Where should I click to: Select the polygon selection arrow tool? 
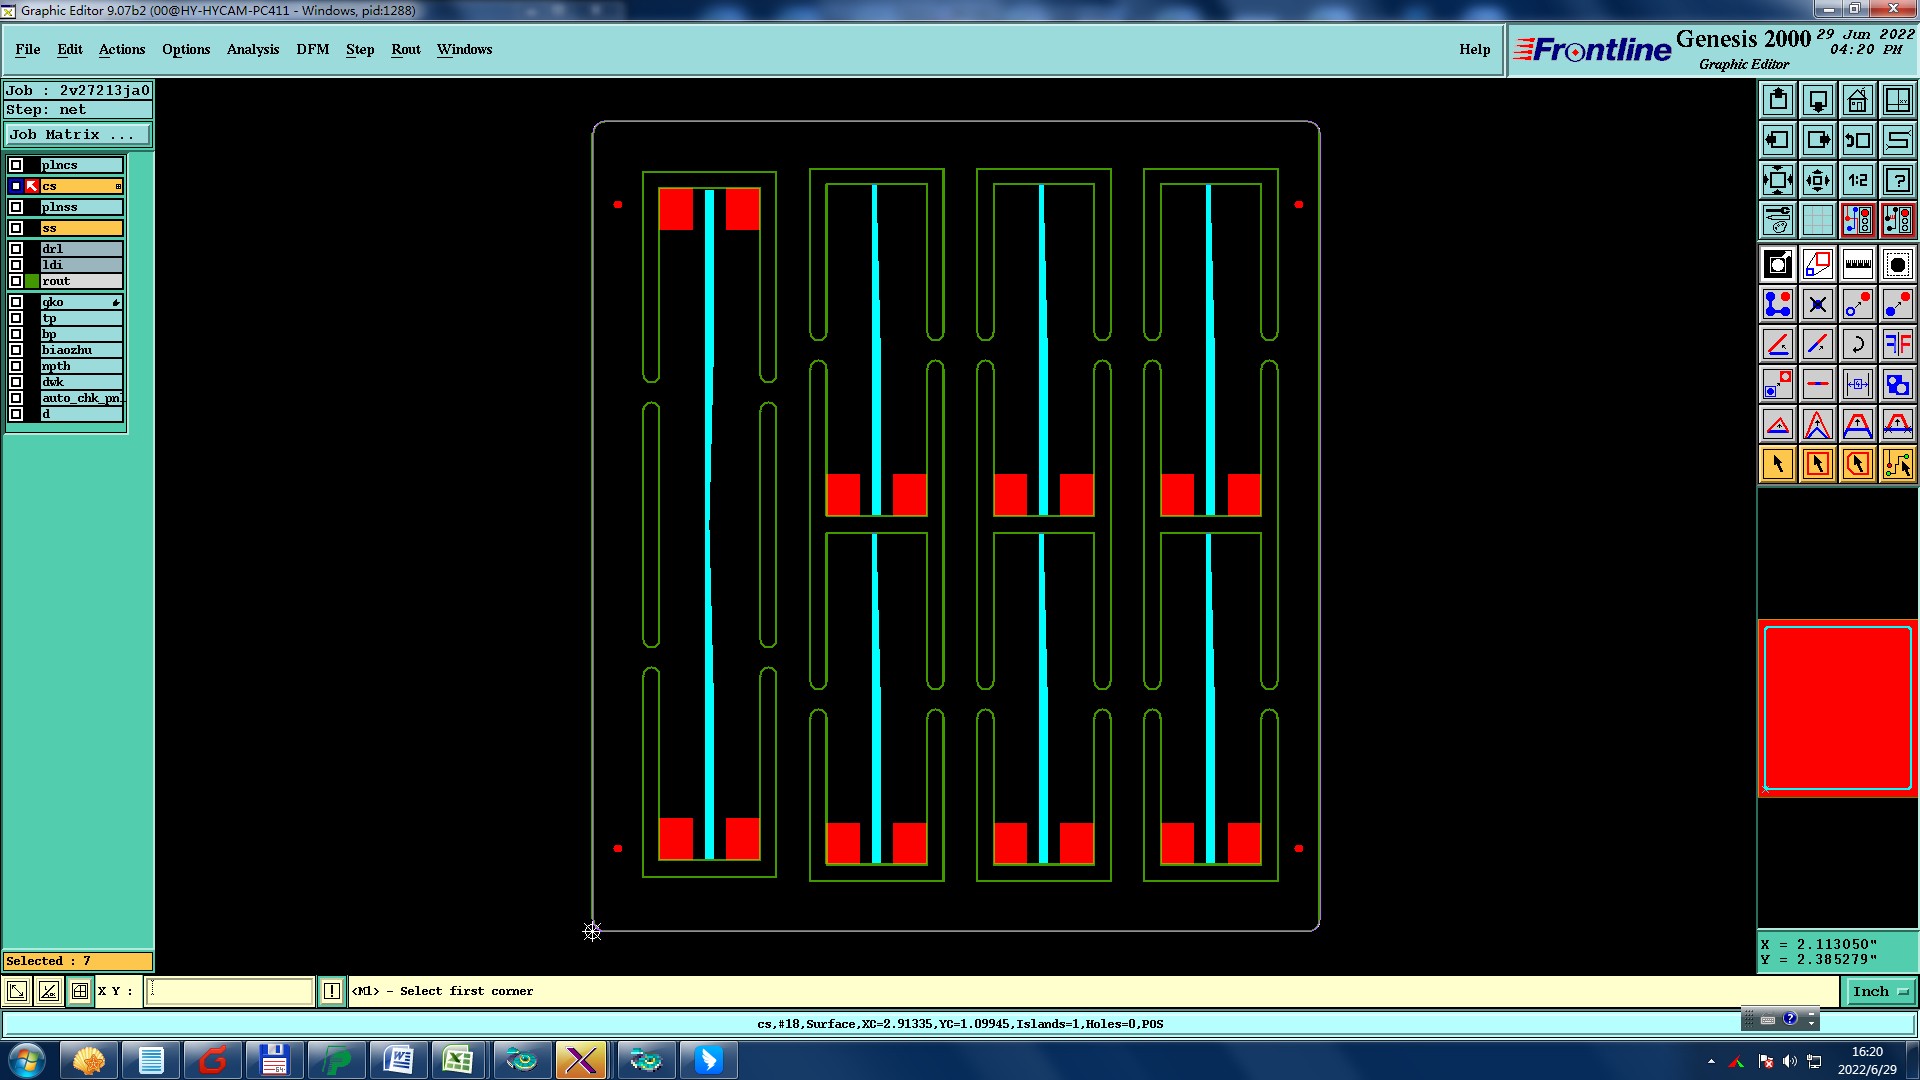(1857, 464)
